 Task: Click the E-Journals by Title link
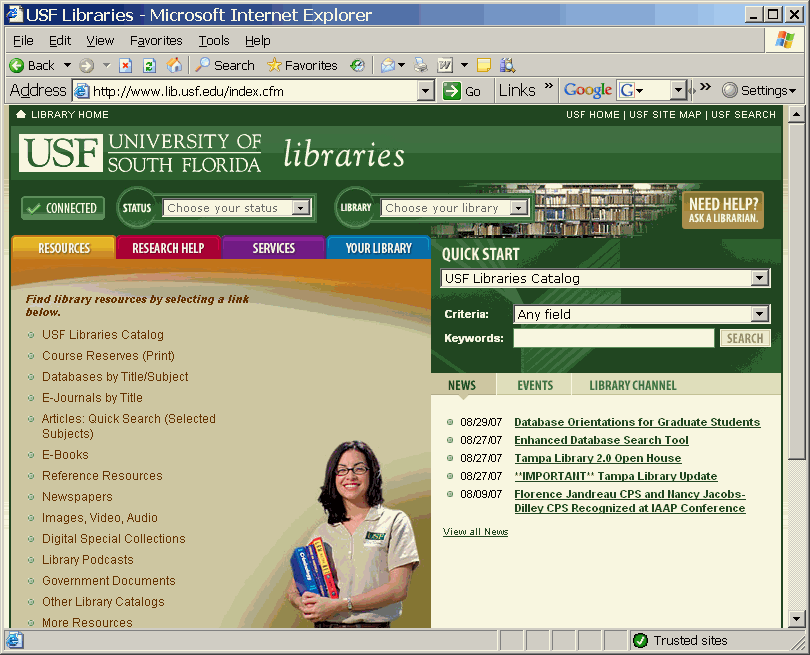click(92, 398)
